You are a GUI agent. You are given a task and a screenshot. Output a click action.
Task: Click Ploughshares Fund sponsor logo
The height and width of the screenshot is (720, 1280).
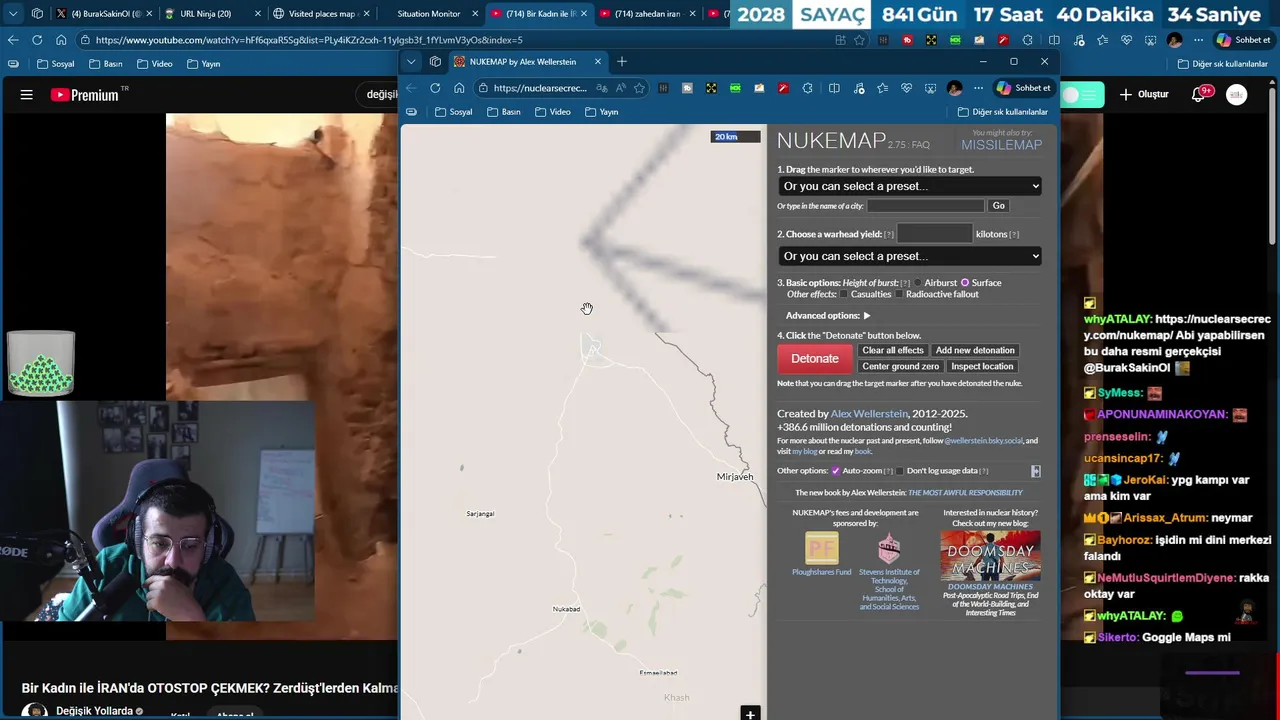(x=821, y=548)
